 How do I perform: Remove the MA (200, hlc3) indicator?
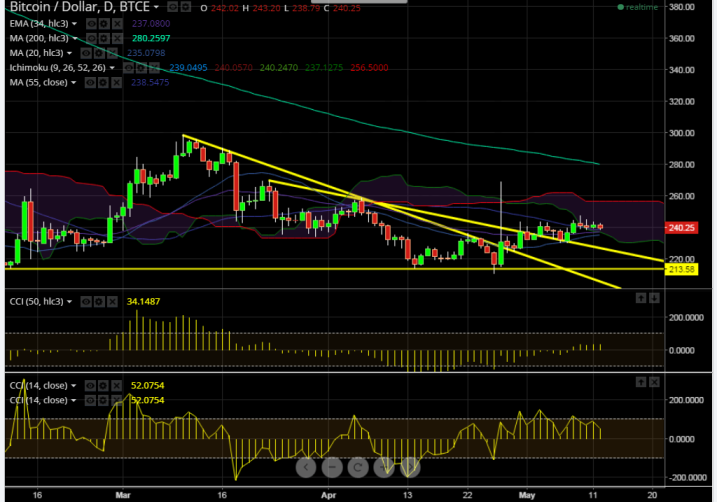coord(117,38)
